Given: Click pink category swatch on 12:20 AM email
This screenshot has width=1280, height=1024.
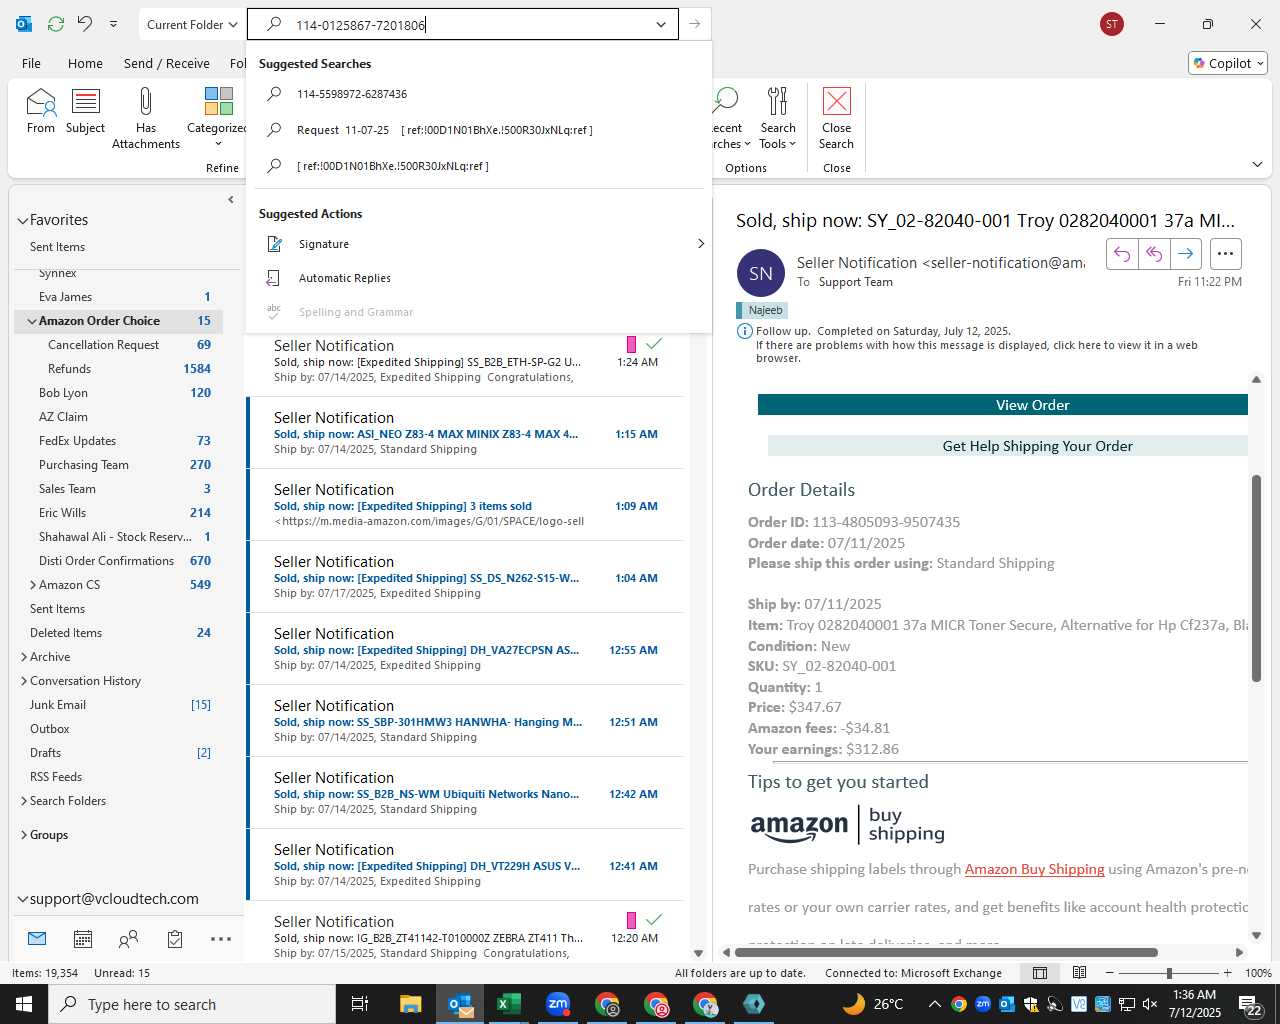Looking at the screenshot, I should point(631,920).
